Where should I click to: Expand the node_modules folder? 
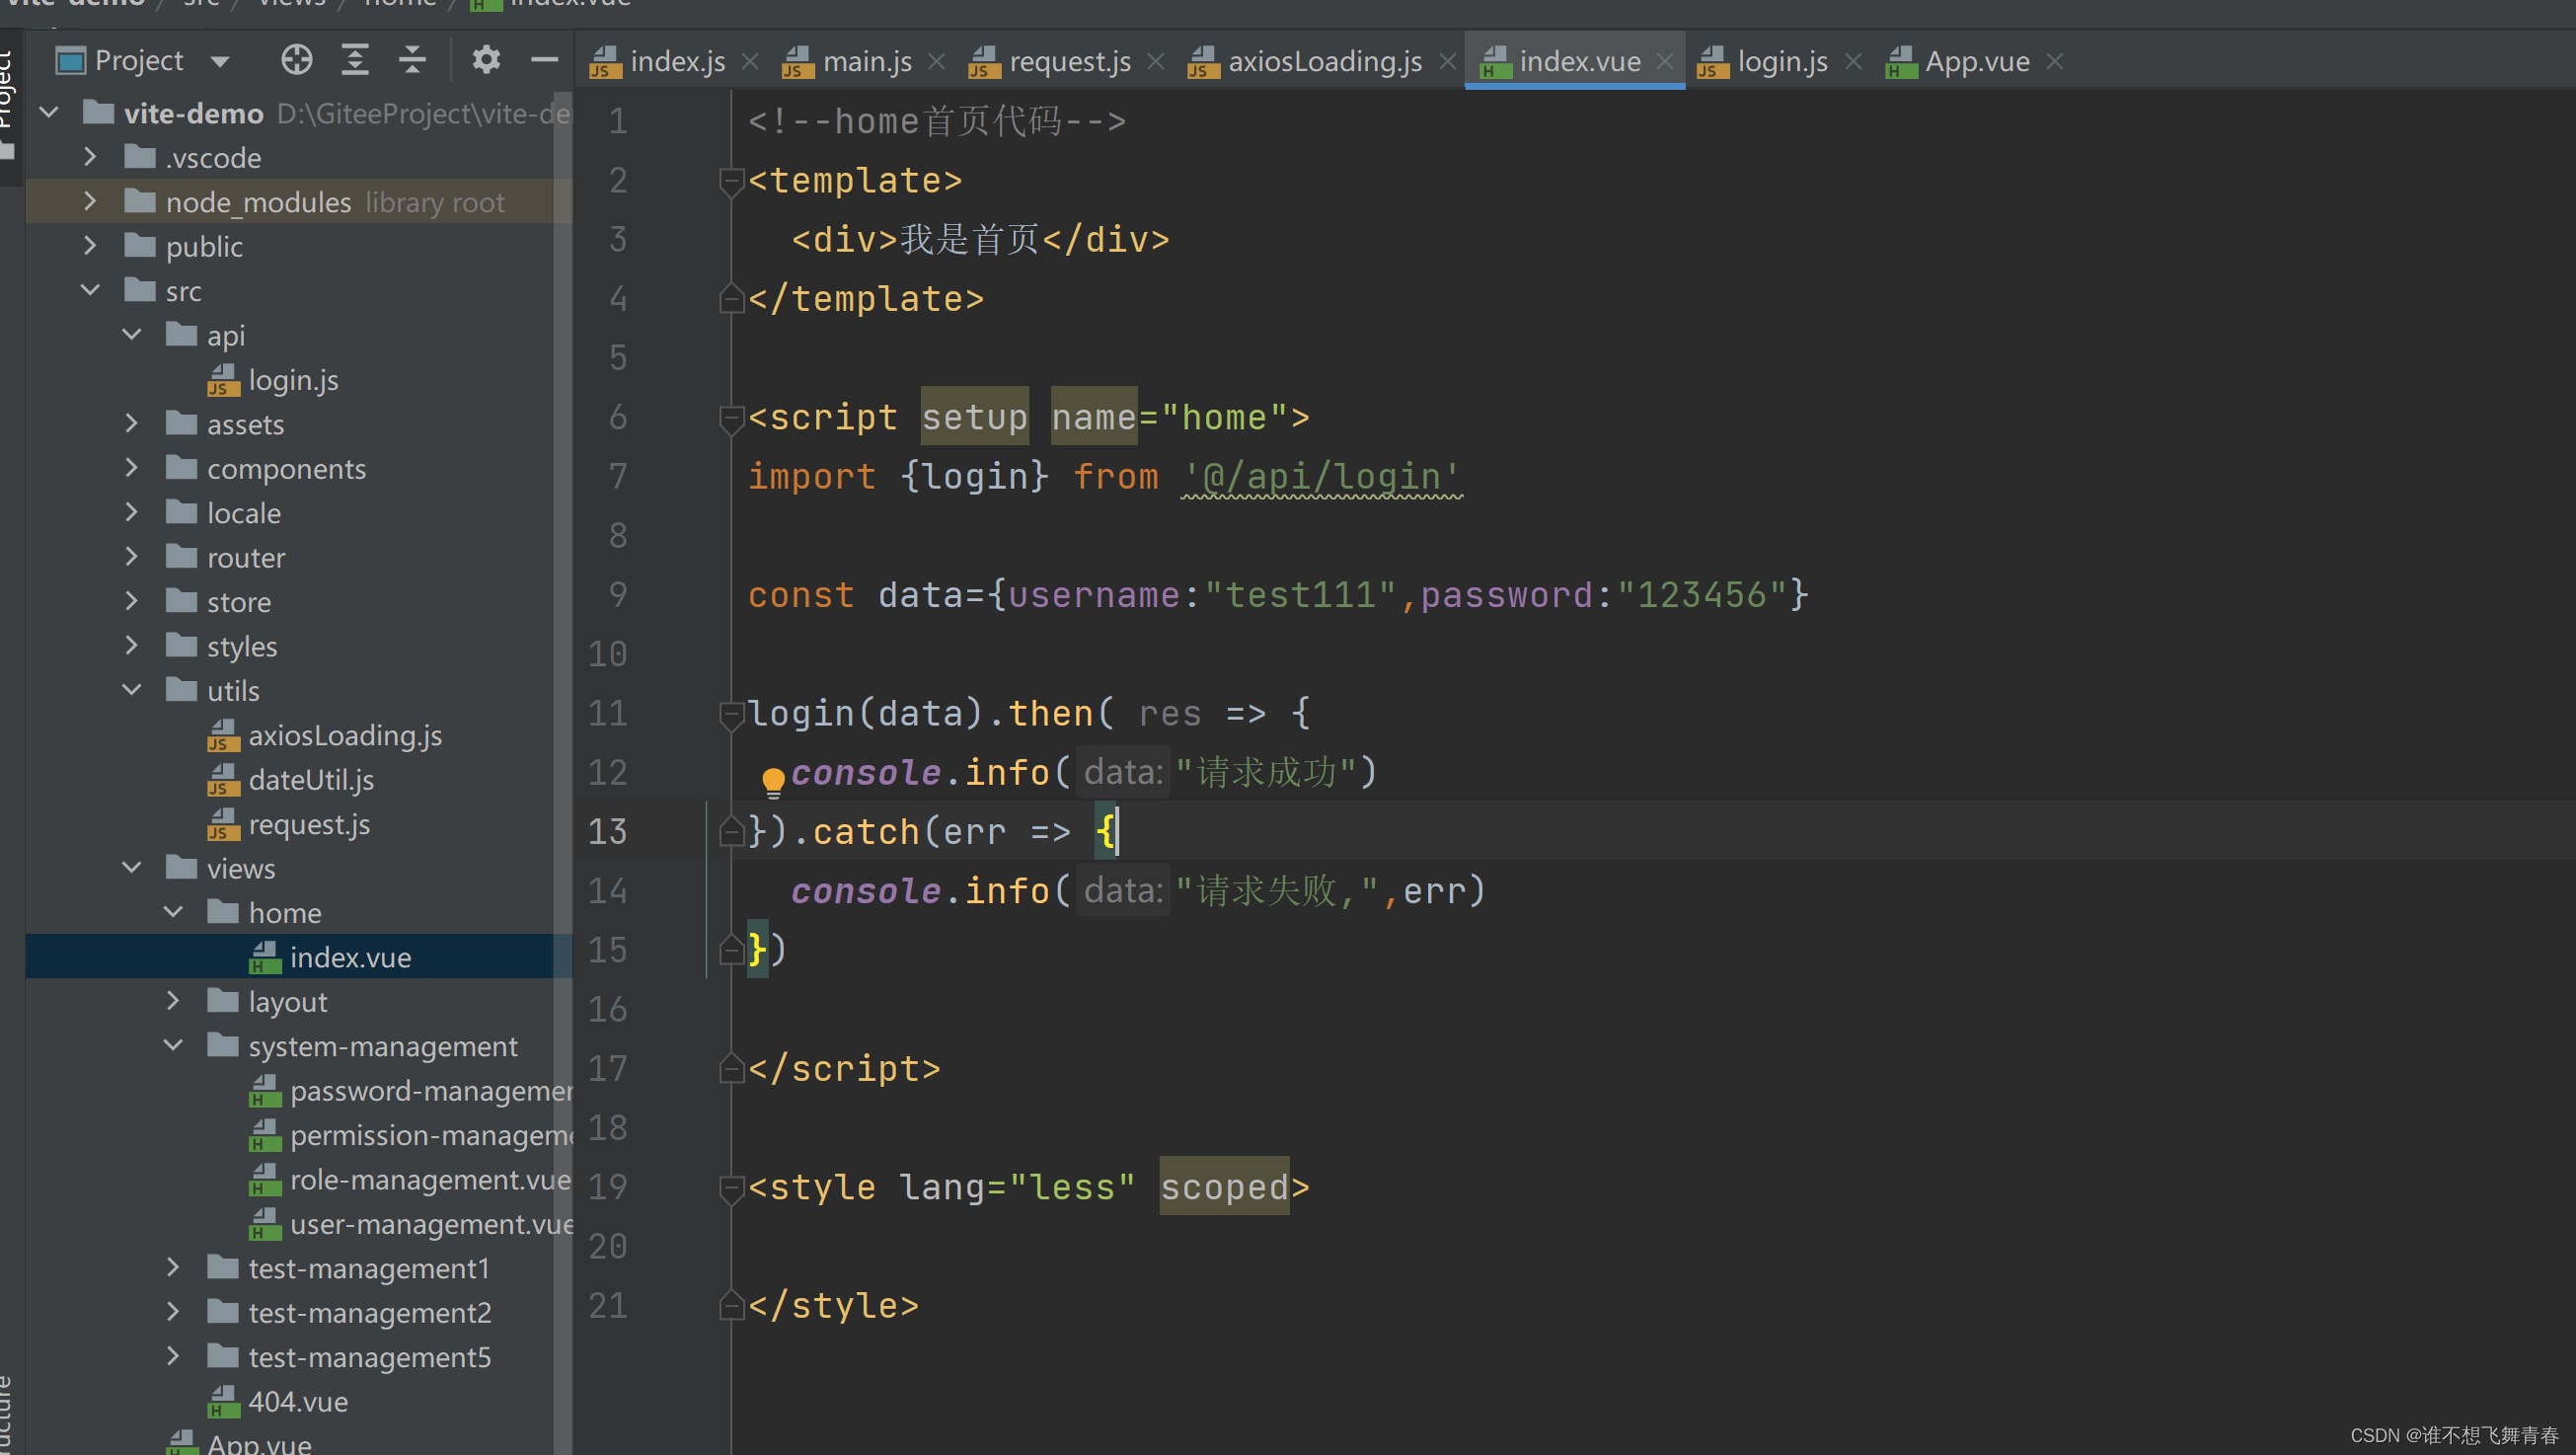pos(90,202)
